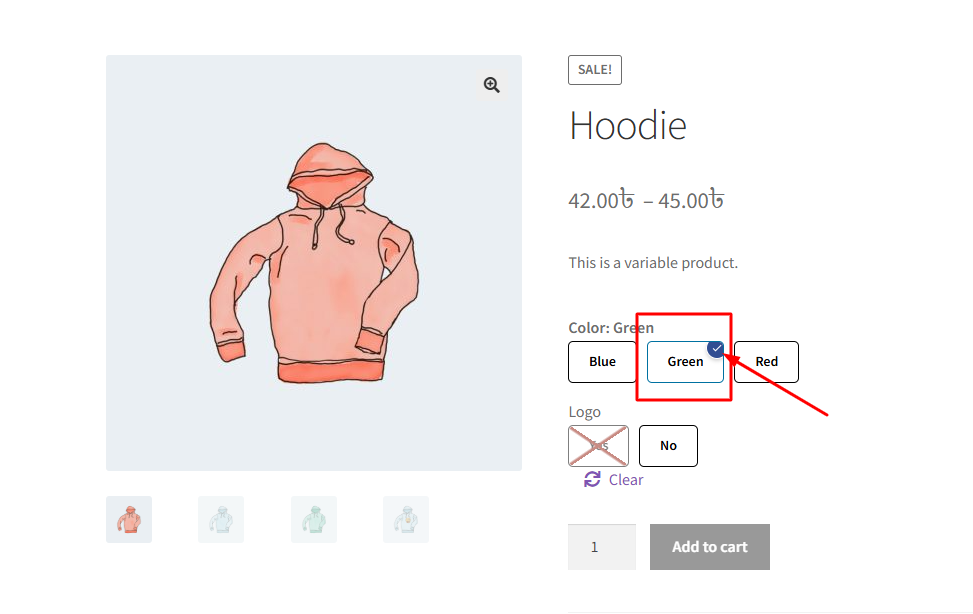The width and height of the screenshot is (973, 614).
Task: View the light blue hoodie thumbnail
Action: [x=221, y=520]
